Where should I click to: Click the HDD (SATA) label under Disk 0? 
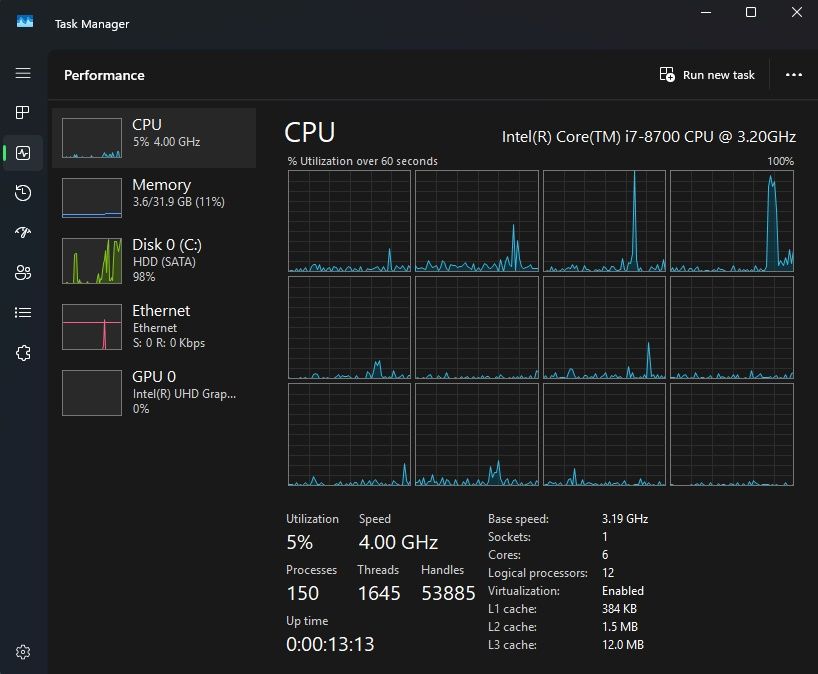[164, 262]
